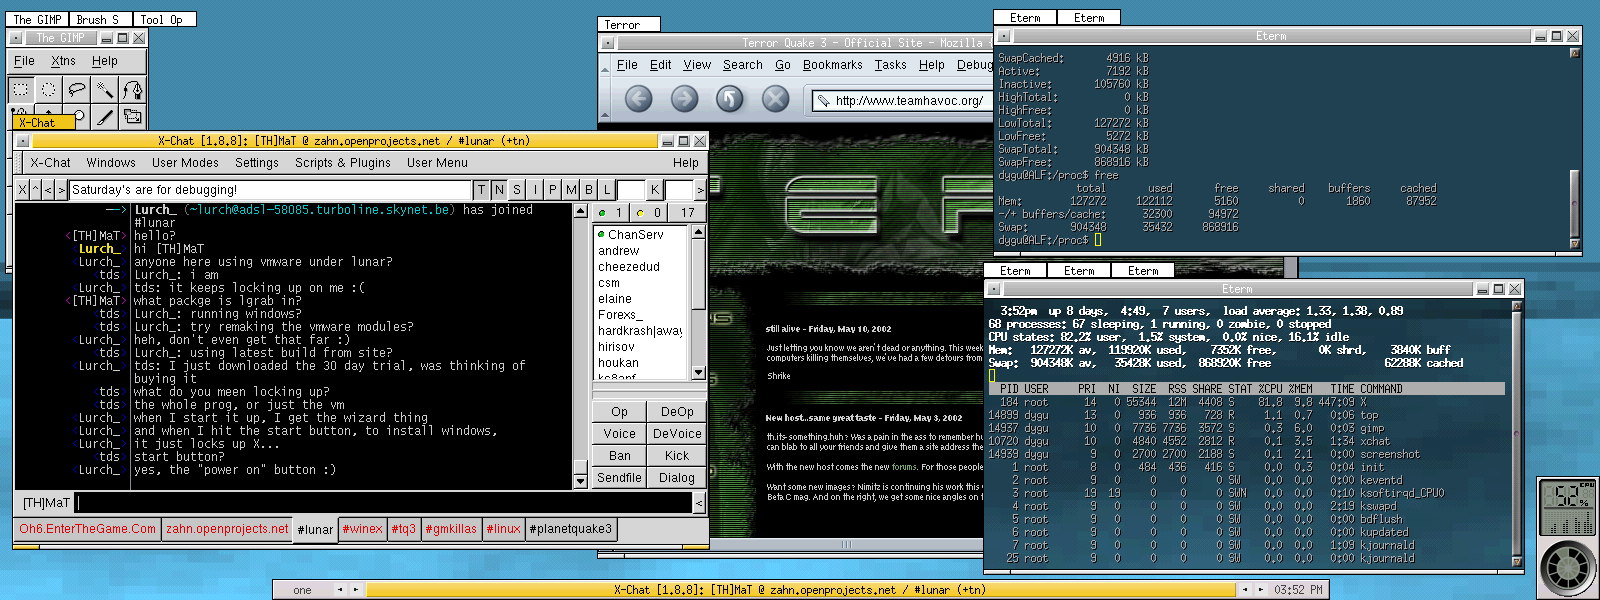Image resolution: width=1600 pixels, height=600 pixels.
Task: Pick the elliptical selection tool in GIMP
Action: coord(48,90)
